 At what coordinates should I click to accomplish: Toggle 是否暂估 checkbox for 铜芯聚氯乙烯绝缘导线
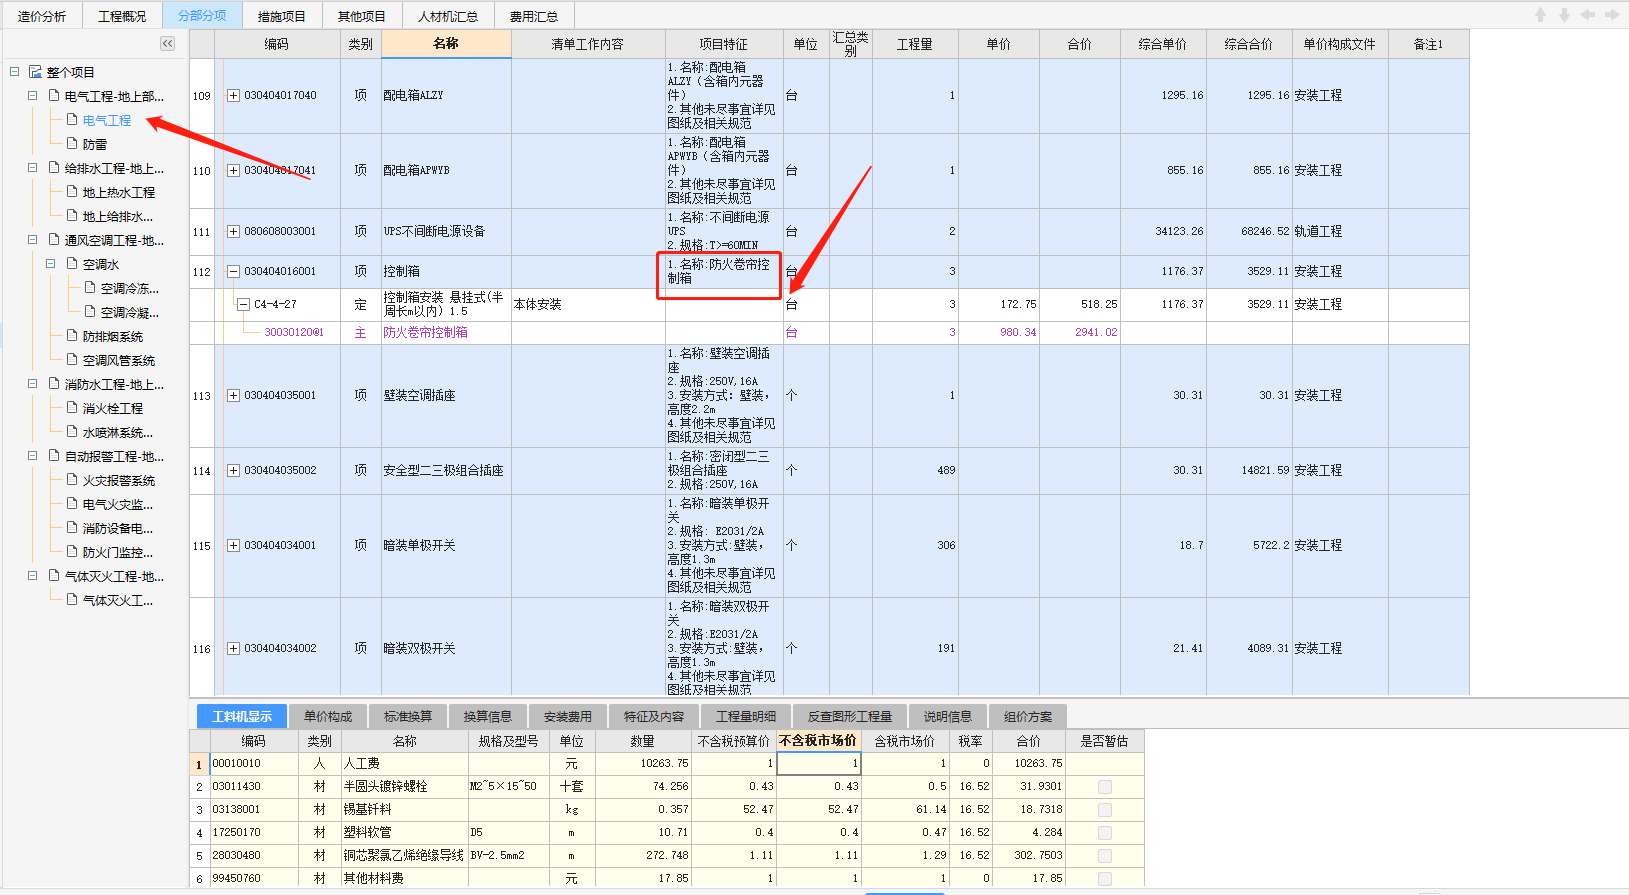pyautogui.click(x=1105, y=856)
